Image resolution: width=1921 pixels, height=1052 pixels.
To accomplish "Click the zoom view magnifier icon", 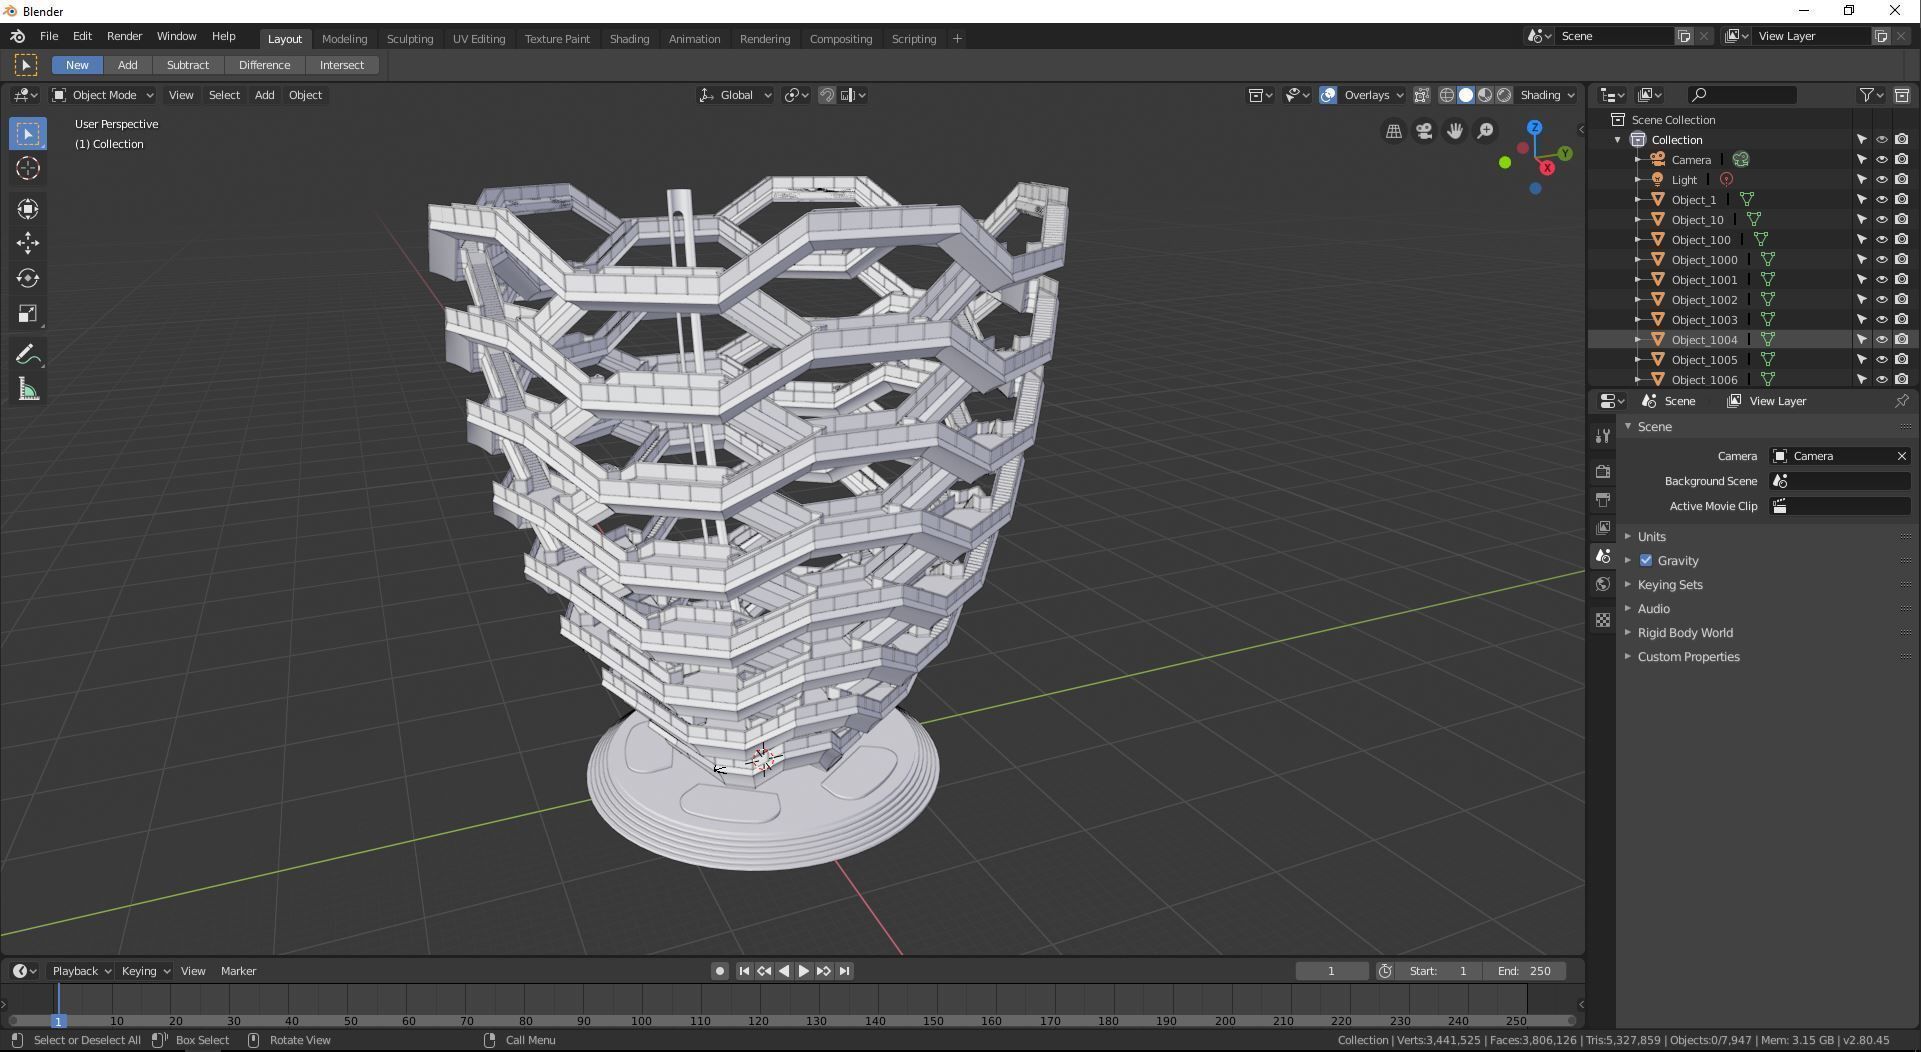I will tap(1486, 131).
